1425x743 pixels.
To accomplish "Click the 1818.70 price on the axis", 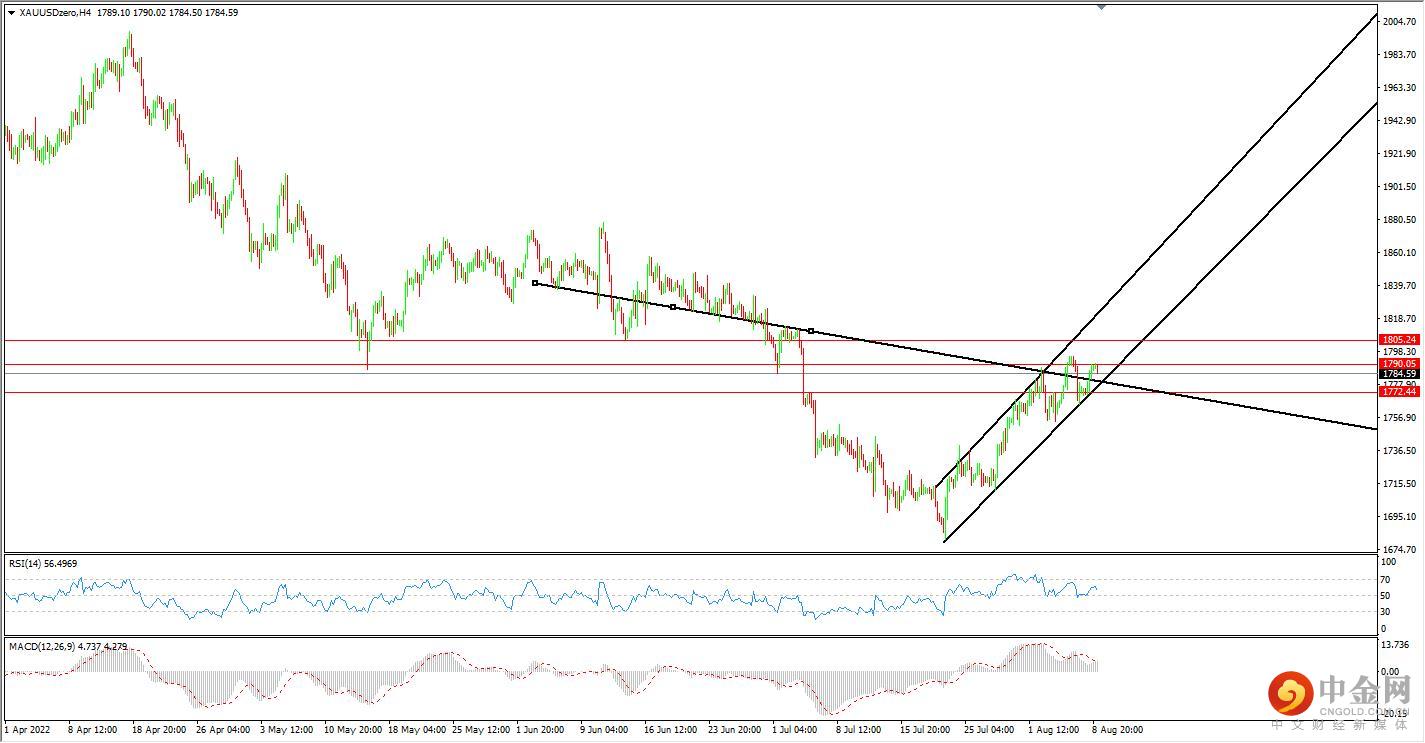I will click(x=1399, y=319).
